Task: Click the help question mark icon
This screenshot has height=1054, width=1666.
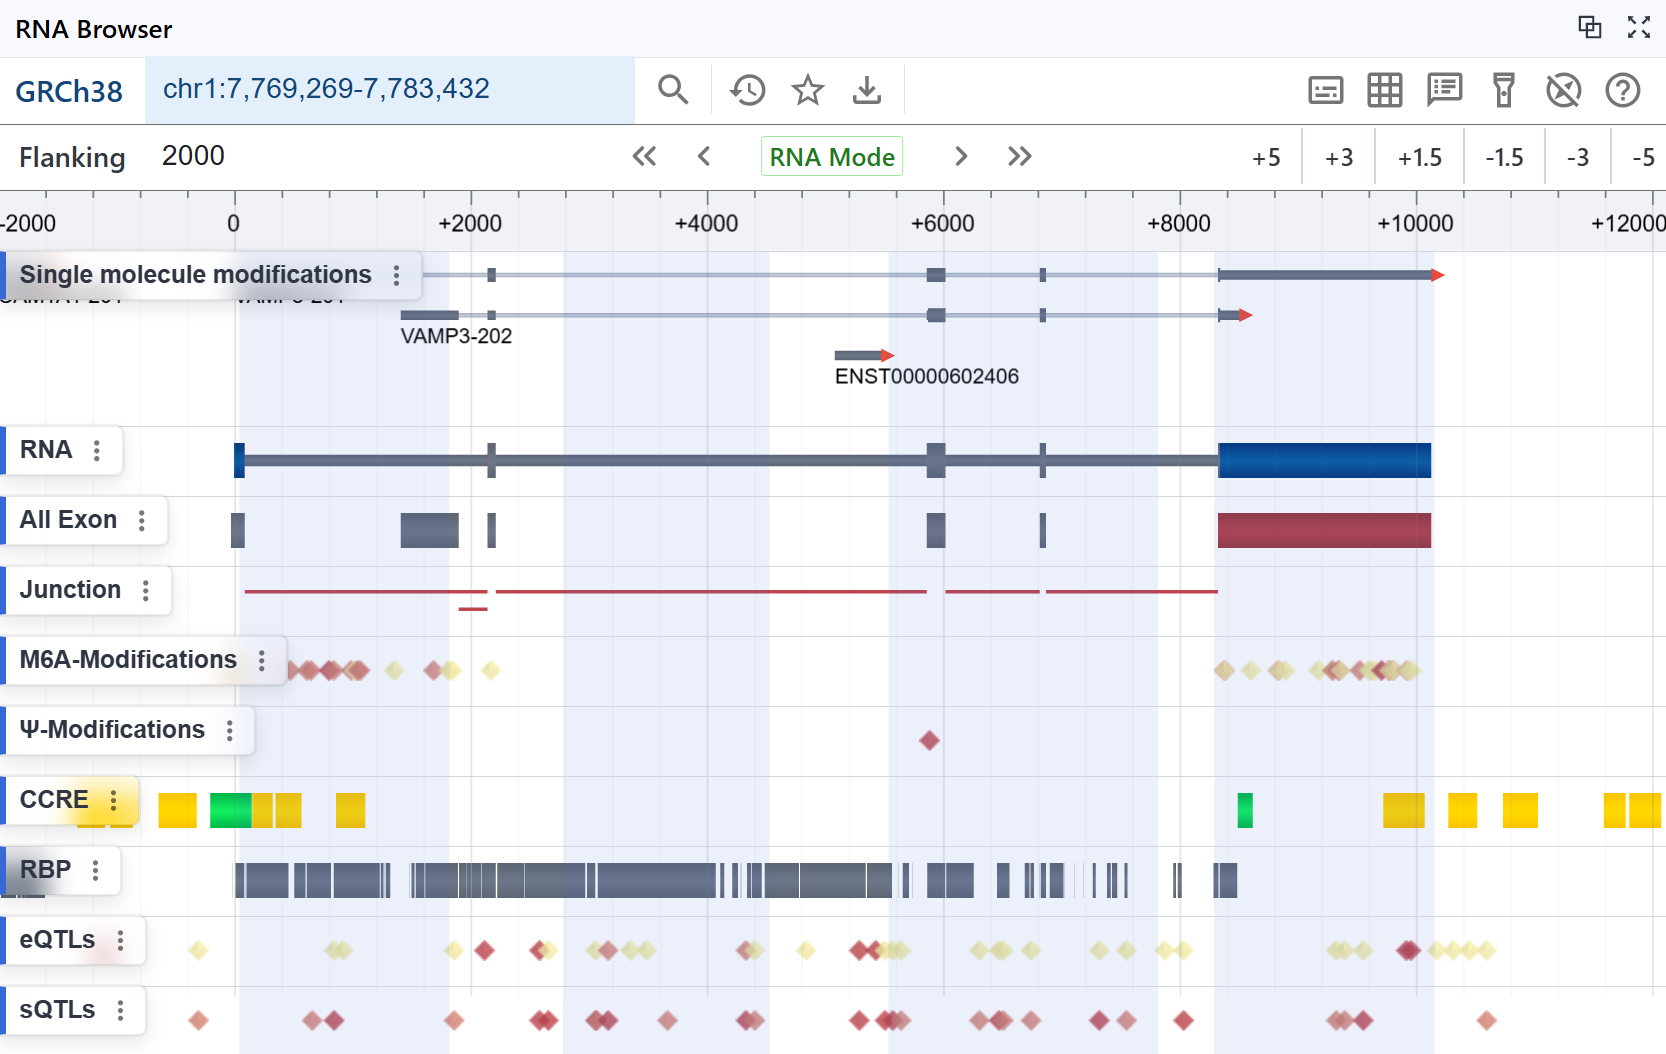Action: (x=1622, y=90)
